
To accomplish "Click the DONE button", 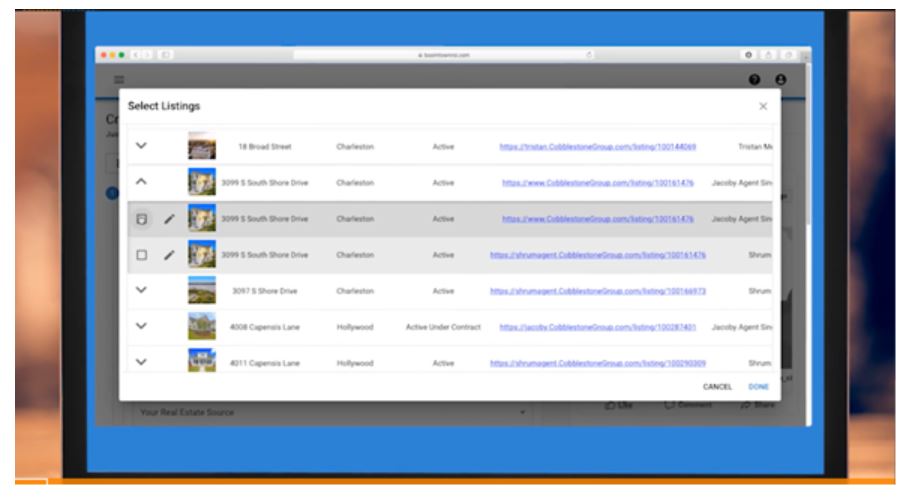I will [758, 387].
